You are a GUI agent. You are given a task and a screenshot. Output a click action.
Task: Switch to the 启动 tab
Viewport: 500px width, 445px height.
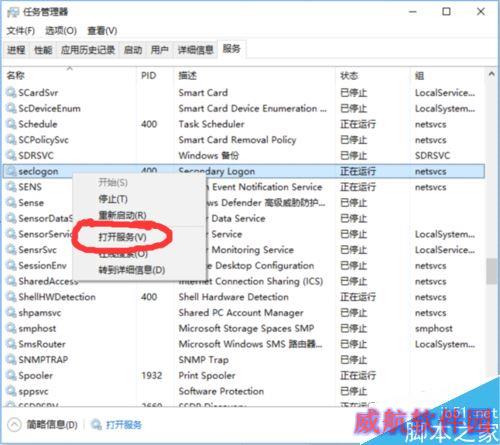coord(133,50)
